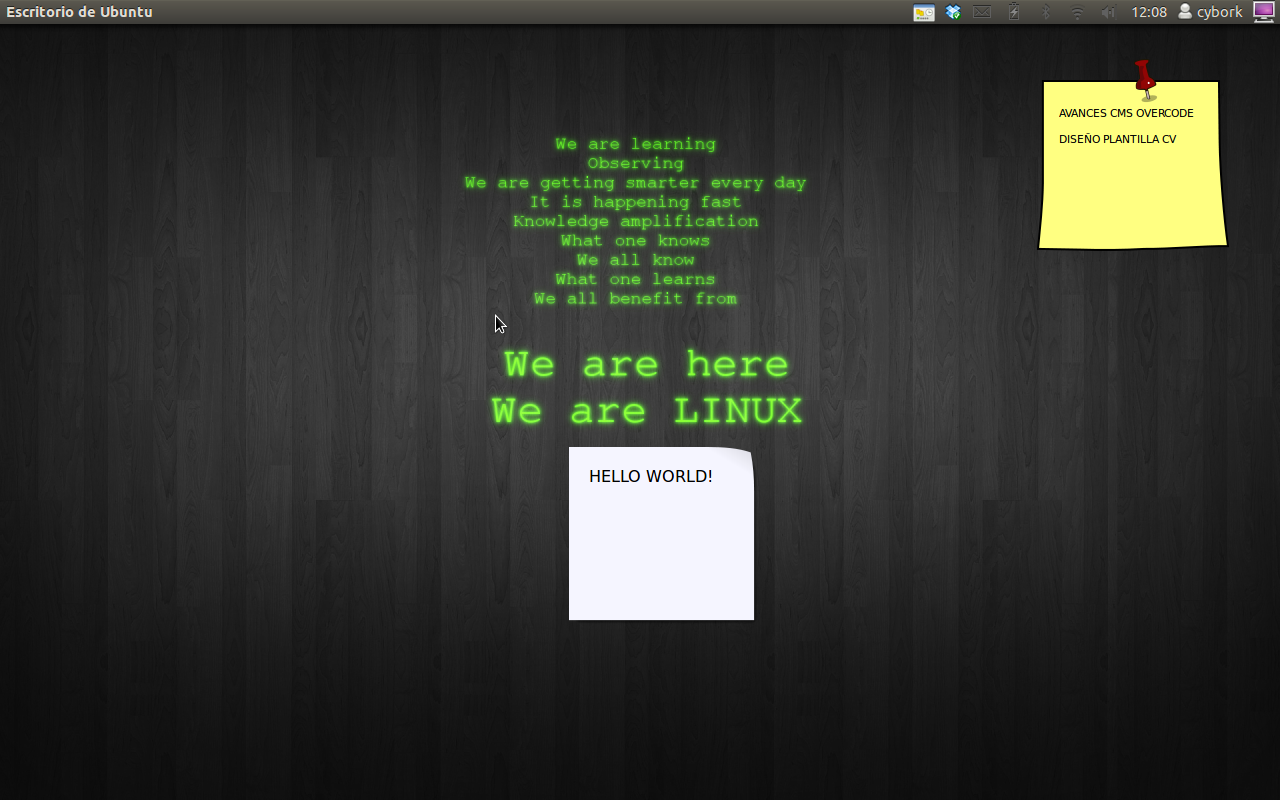Mute sound using the speaker indicator

tap(1110, 12)
